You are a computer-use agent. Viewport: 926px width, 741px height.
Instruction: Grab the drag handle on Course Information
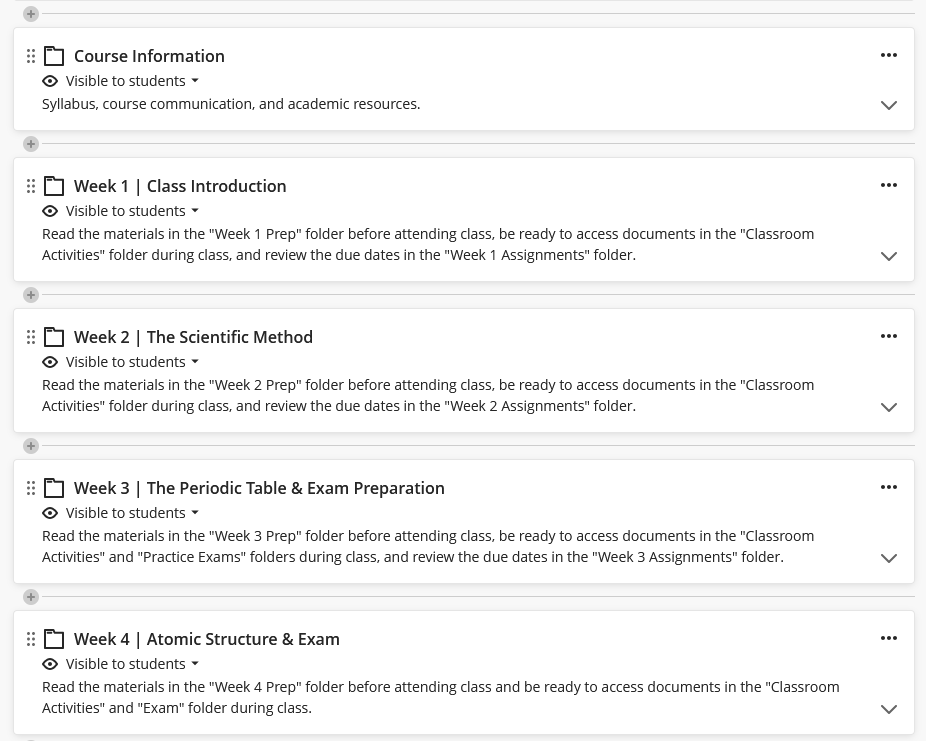tap(31, 56)
